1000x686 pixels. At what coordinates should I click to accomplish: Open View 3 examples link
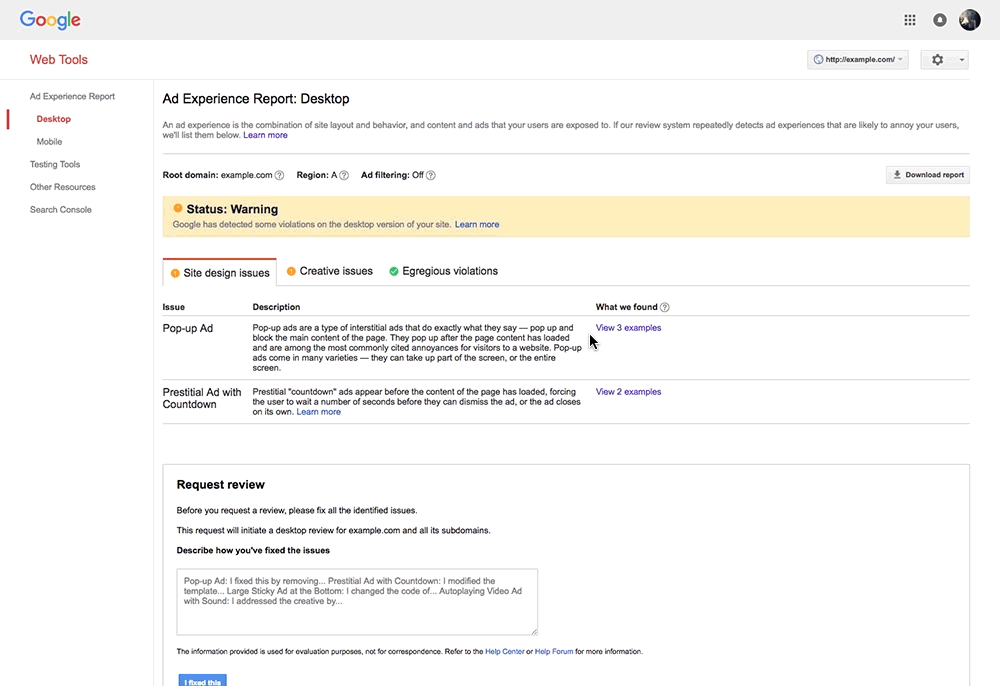coord(628,328)
